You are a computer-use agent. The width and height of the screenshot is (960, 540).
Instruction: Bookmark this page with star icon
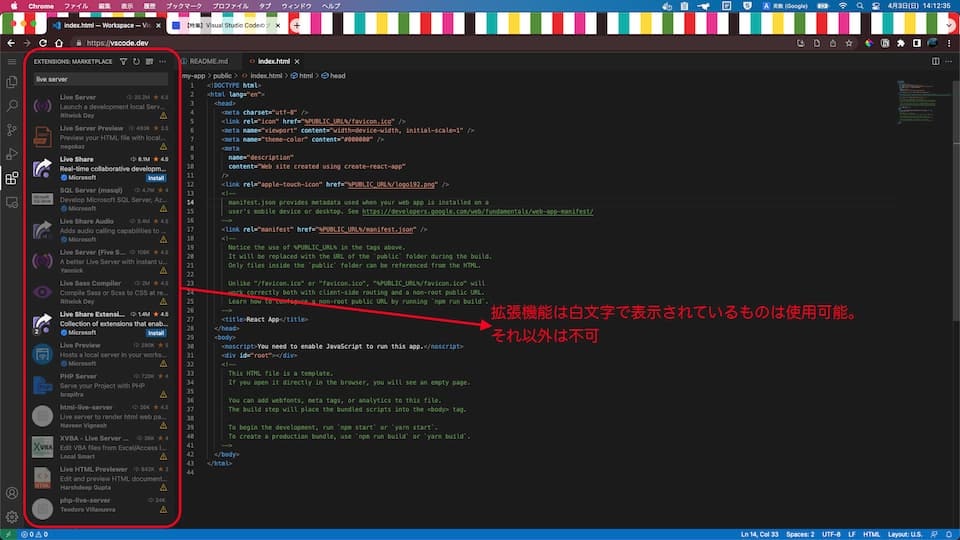[x=849, y=43]
